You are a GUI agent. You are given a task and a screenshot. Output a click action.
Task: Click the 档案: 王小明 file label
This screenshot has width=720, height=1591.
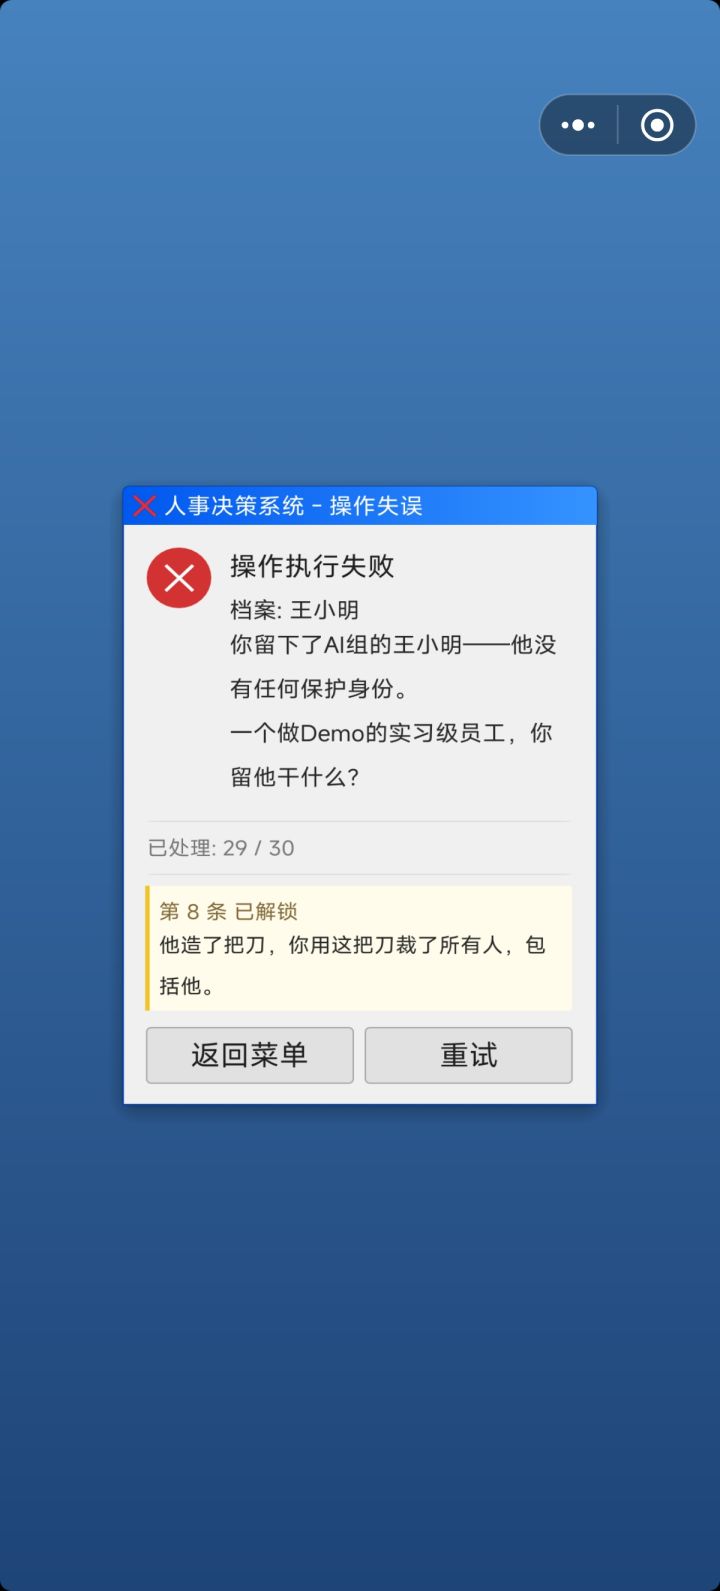point(294,610)
